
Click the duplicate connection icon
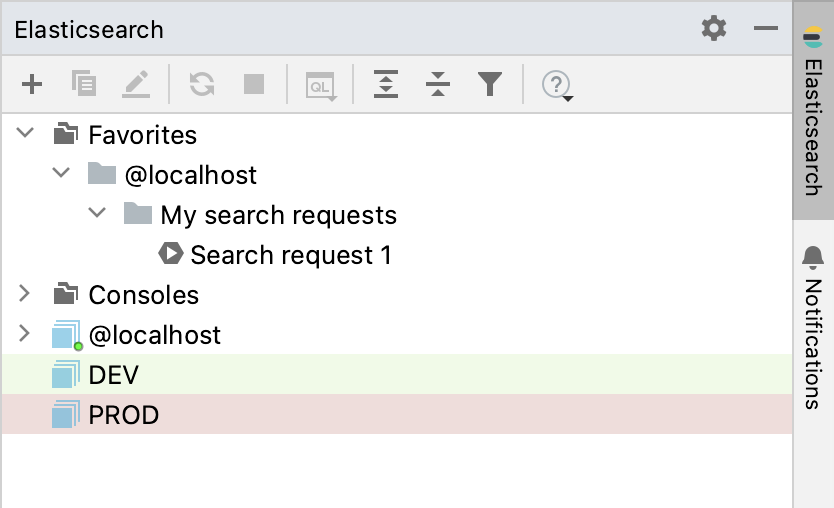click(84, 84)
